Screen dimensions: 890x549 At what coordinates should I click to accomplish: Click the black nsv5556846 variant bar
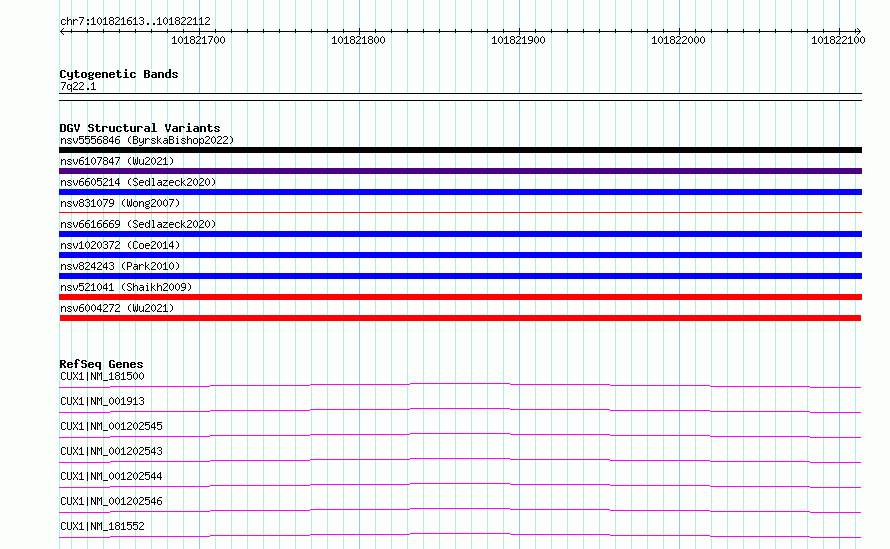pyautogui.click(x=460, y=150)
